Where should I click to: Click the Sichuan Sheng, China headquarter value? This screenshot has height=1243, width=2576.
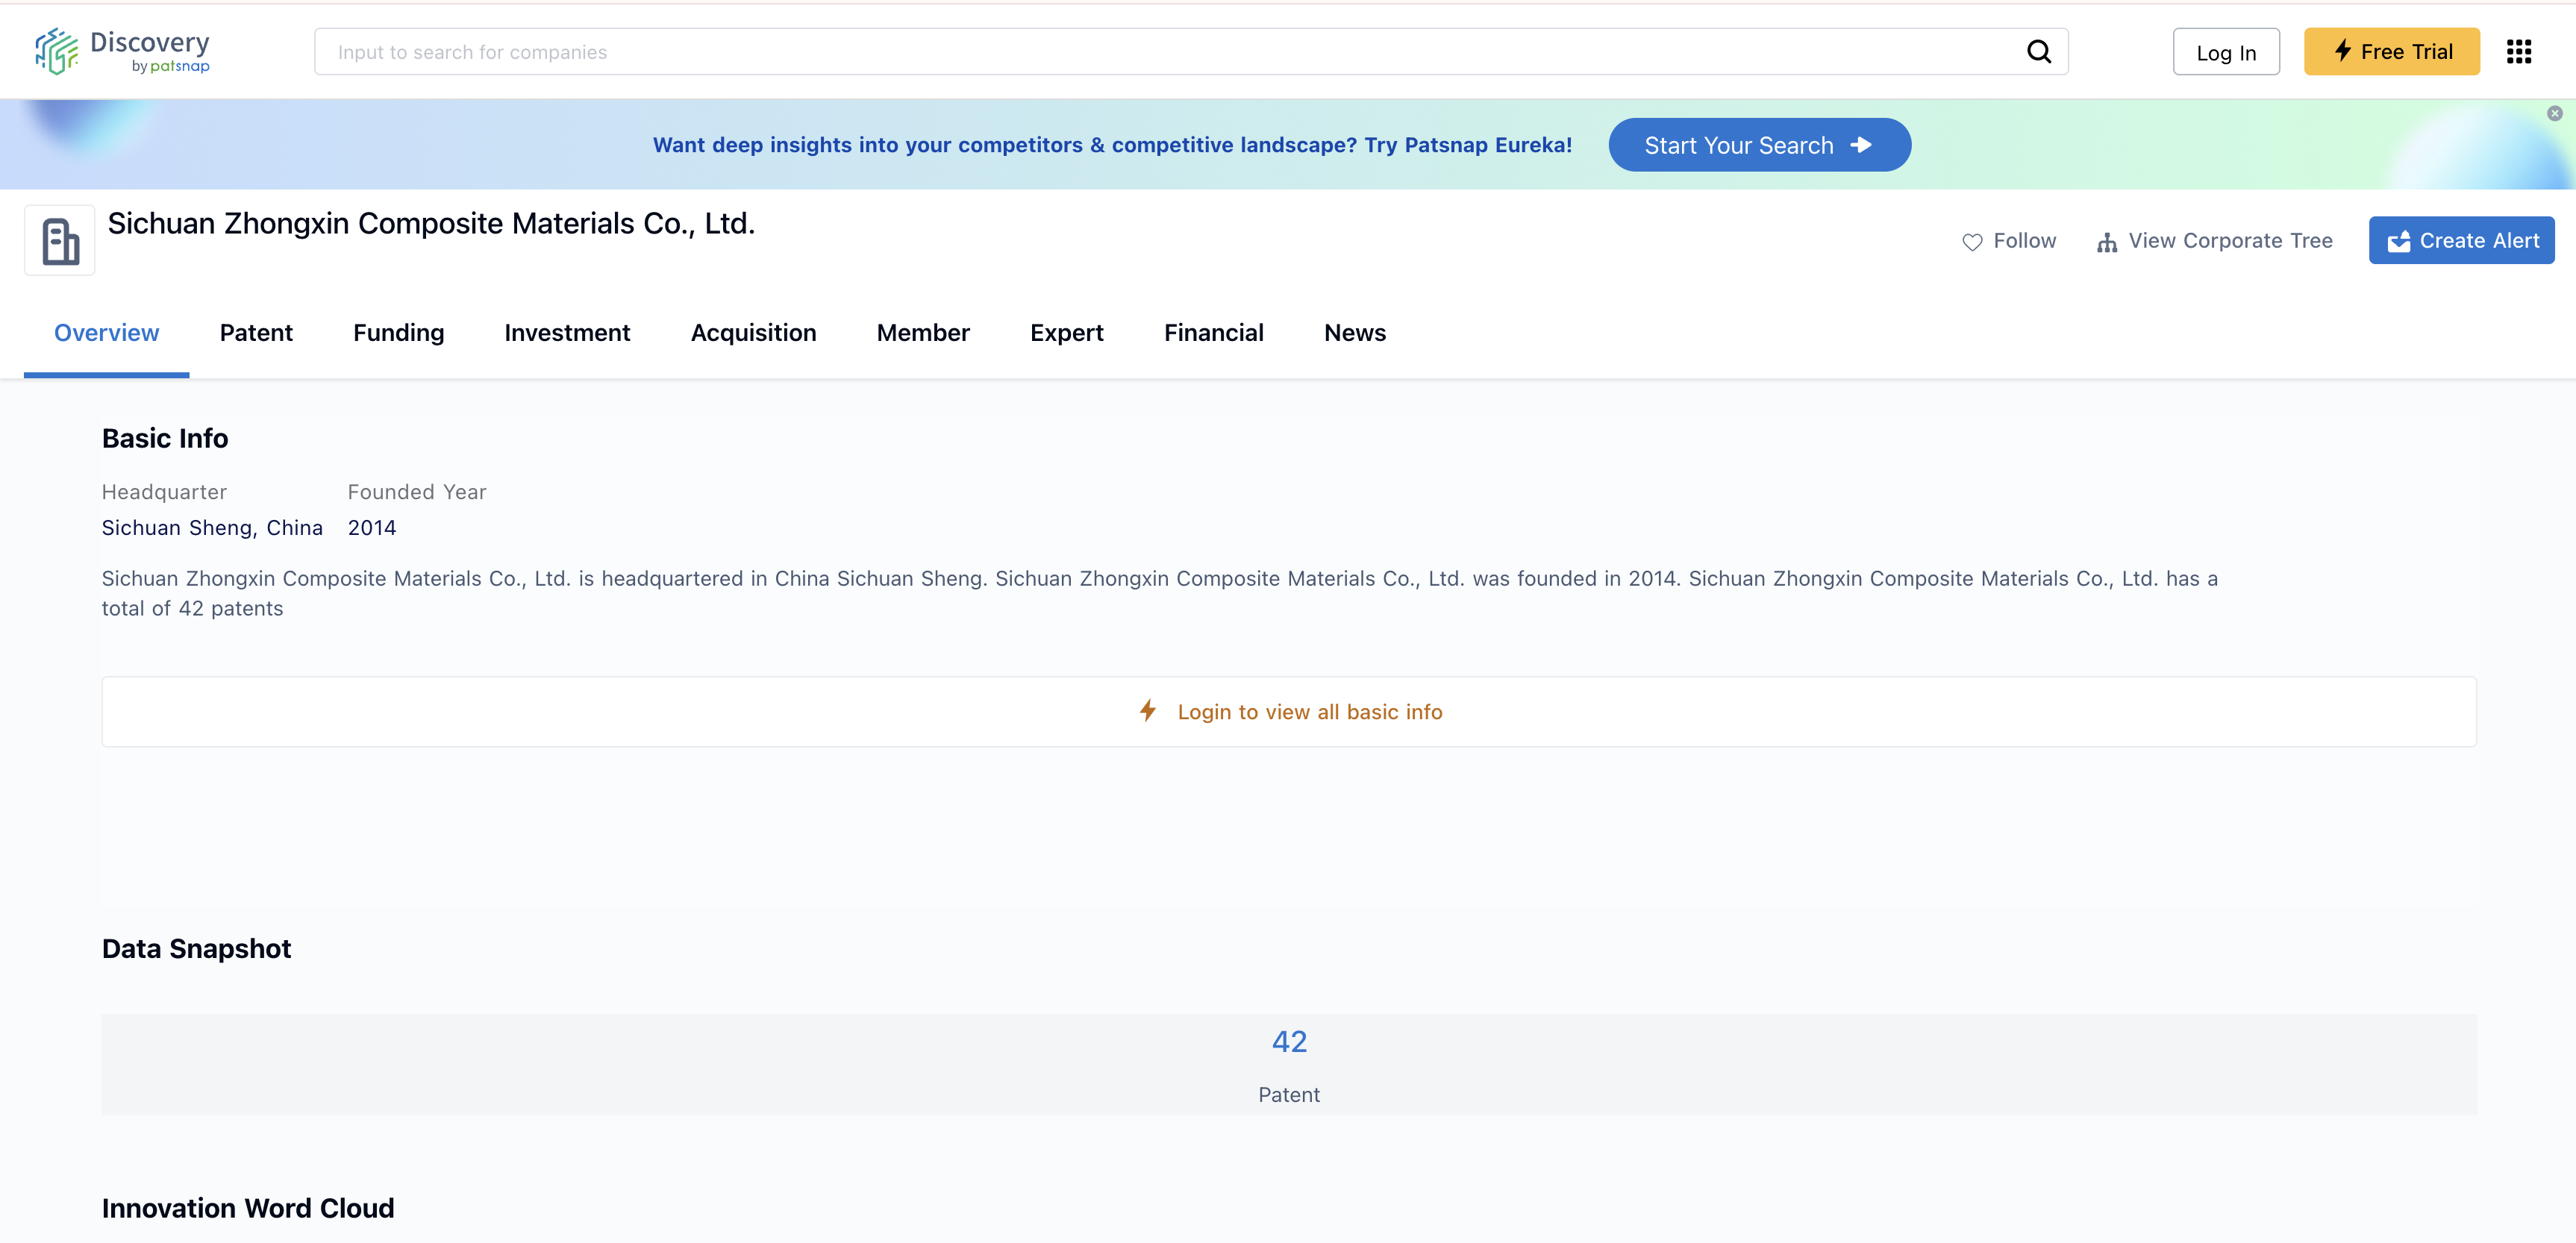pos(212,528)
